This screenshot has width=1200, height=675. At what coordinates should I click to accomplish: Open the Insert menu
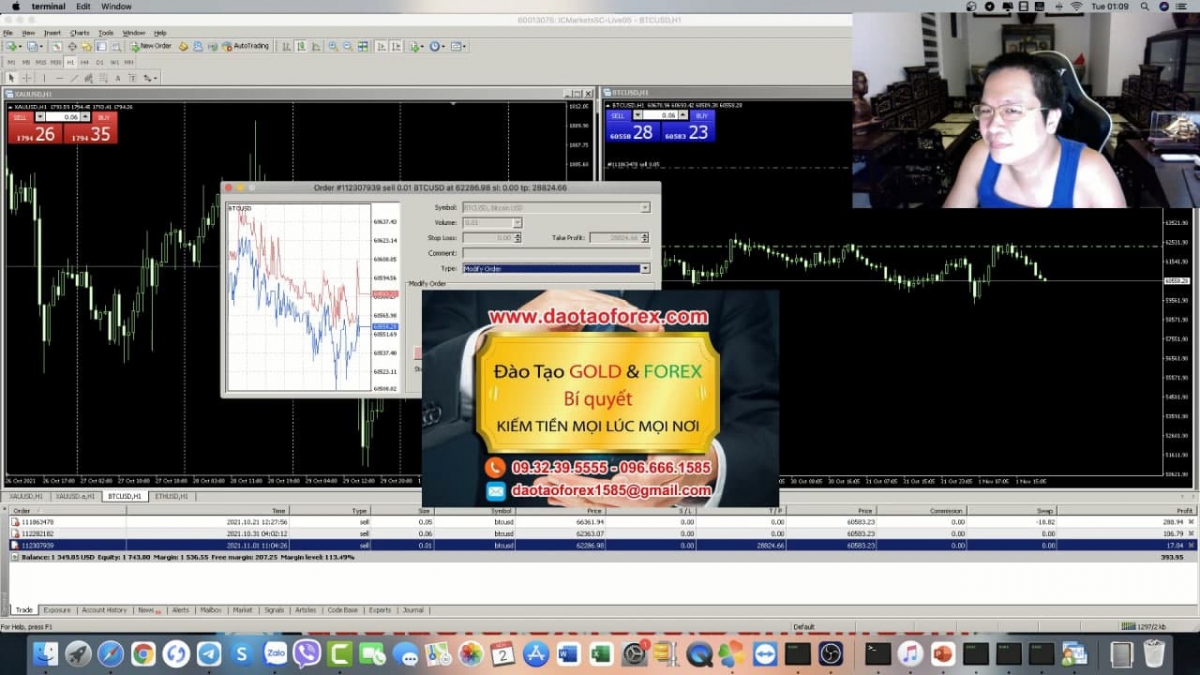pyautogui.click(x=52, y=33)
